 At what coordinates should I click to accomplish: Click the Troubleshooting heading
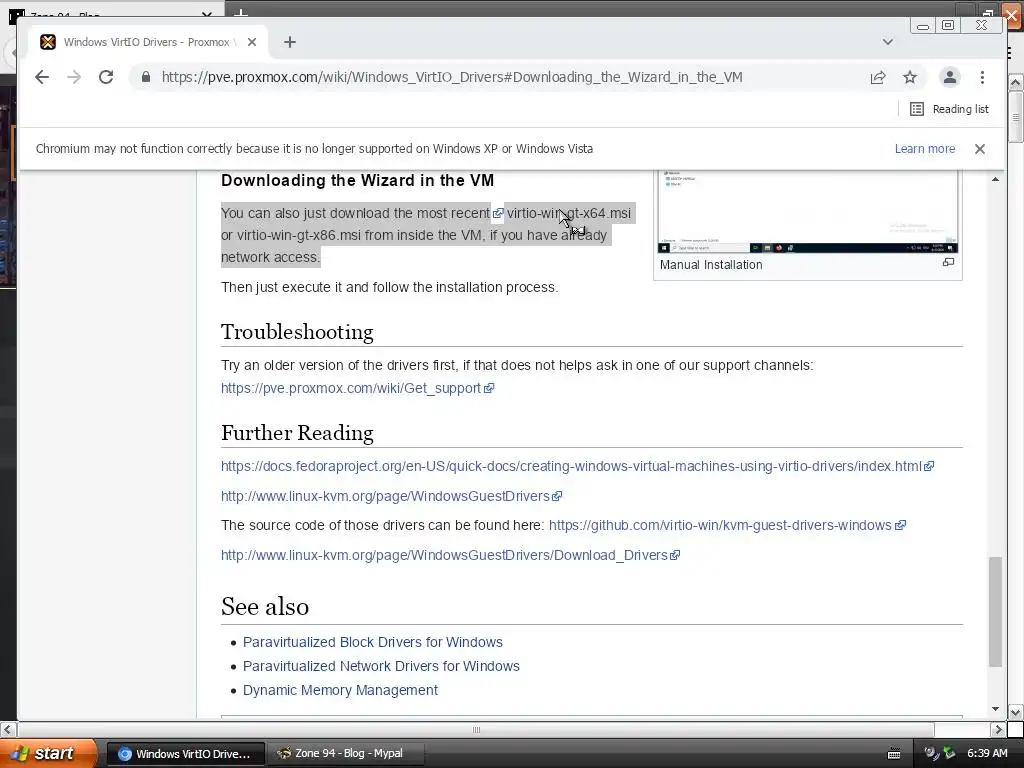tap(297, 332)
